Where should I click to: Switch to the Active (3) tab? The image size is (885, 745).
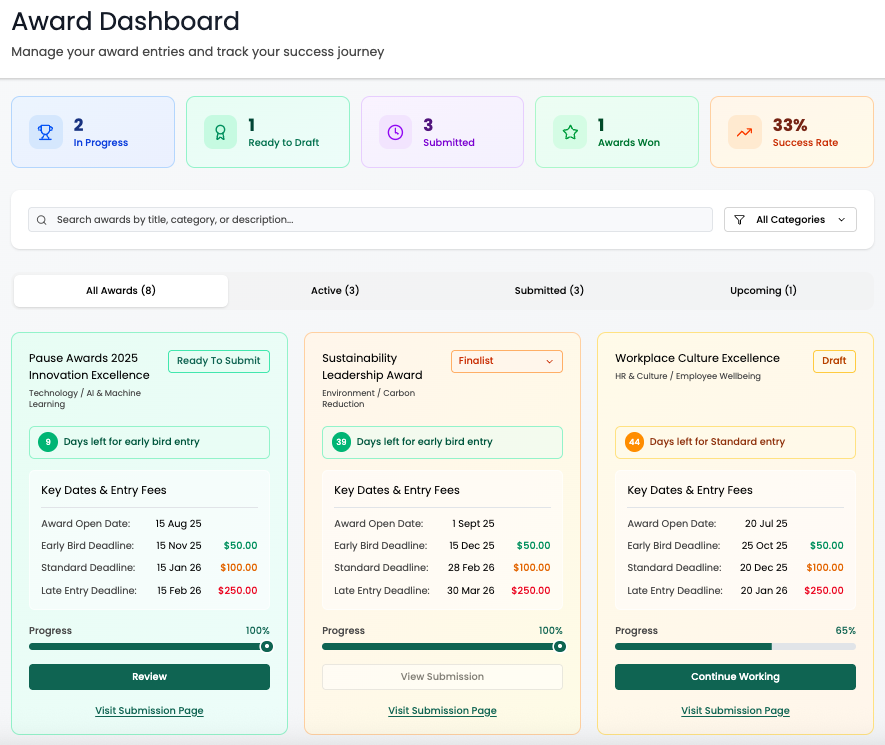335,291
